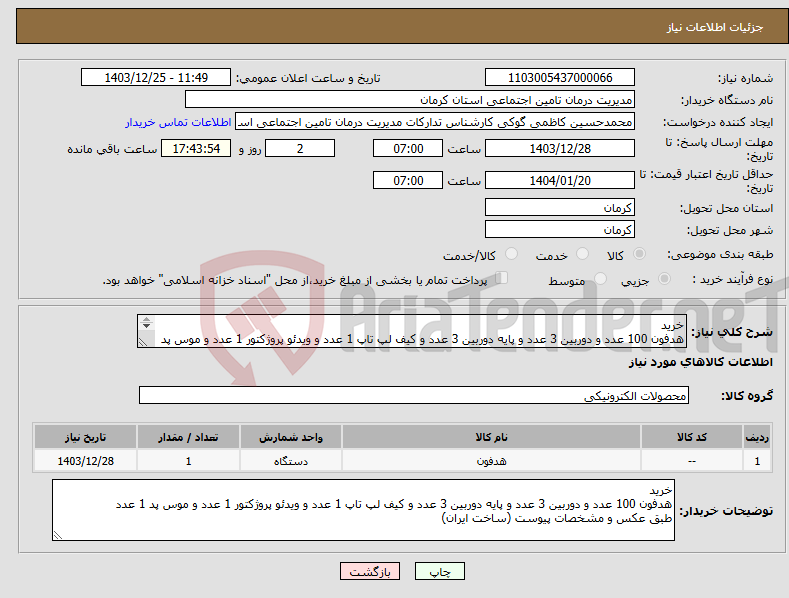Click the price validity time 07:00 field
Viewport: 789px width, 598px height.
pyautogui.click(x=408, y=180)
